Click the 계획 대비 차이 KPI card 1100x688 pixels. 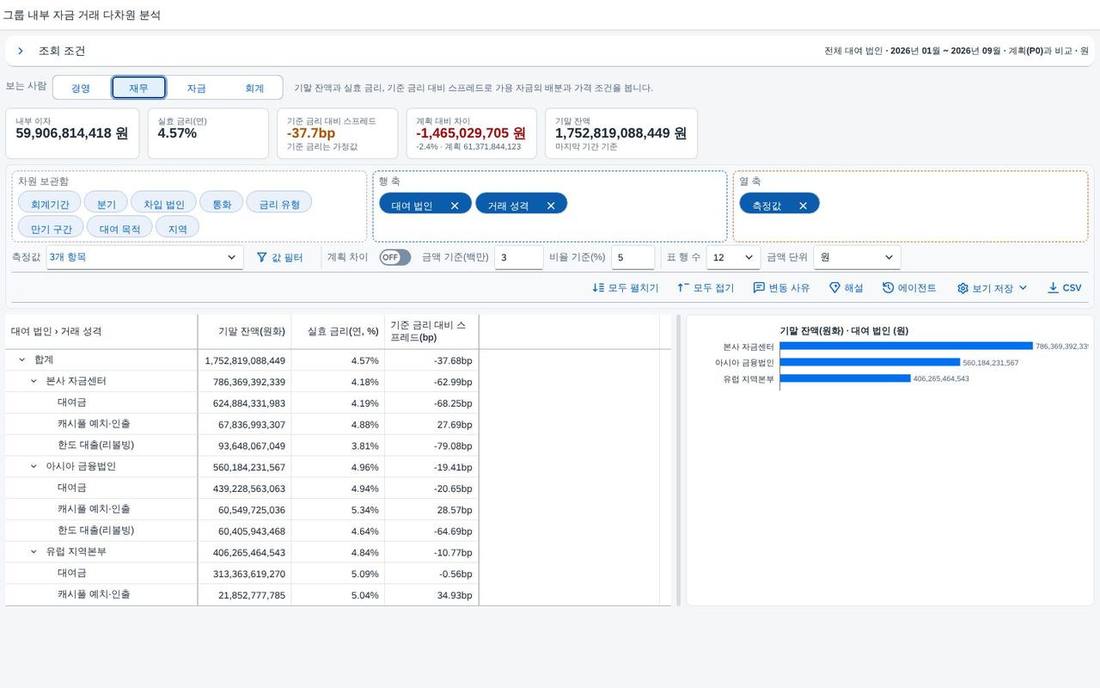pyautogui.click(x=471, y=133)
